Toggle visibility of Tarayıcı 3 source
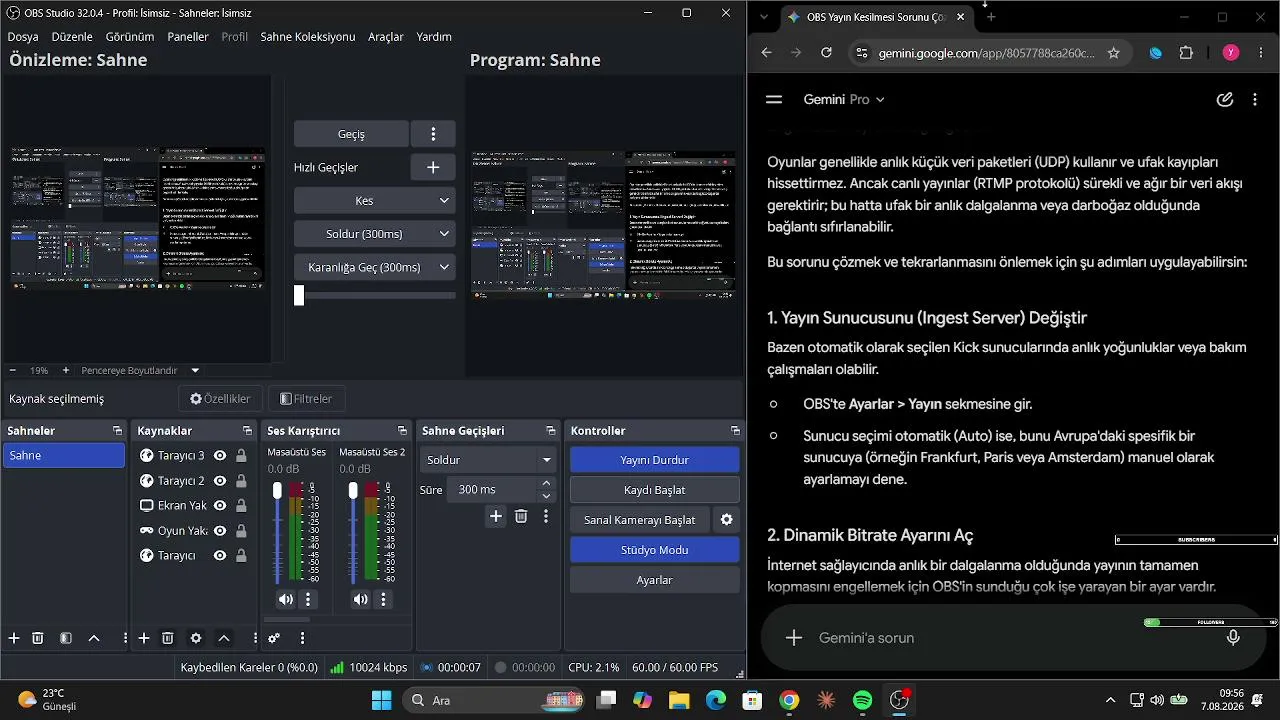This screenshot has height=720, width=1280. pyautogui.click(x=220, y=456)
